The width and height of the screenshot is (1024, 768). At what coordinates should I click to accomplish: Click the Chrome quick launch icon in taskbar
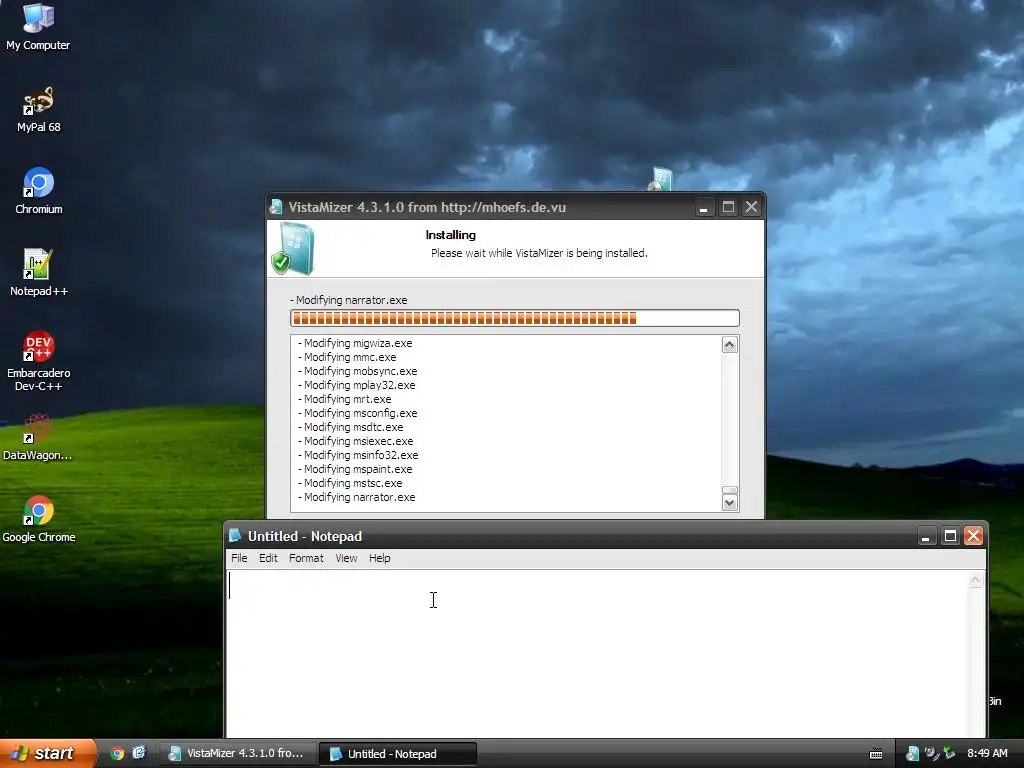click(x=117, y=754)
